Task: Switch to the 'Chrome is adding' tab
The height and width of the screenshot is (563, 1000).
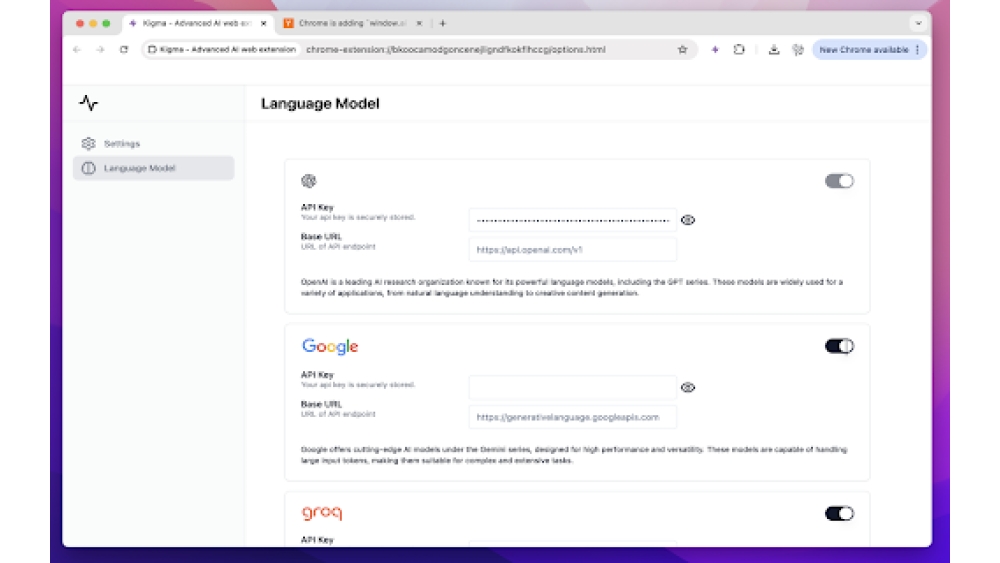Action: click(352, 23)
